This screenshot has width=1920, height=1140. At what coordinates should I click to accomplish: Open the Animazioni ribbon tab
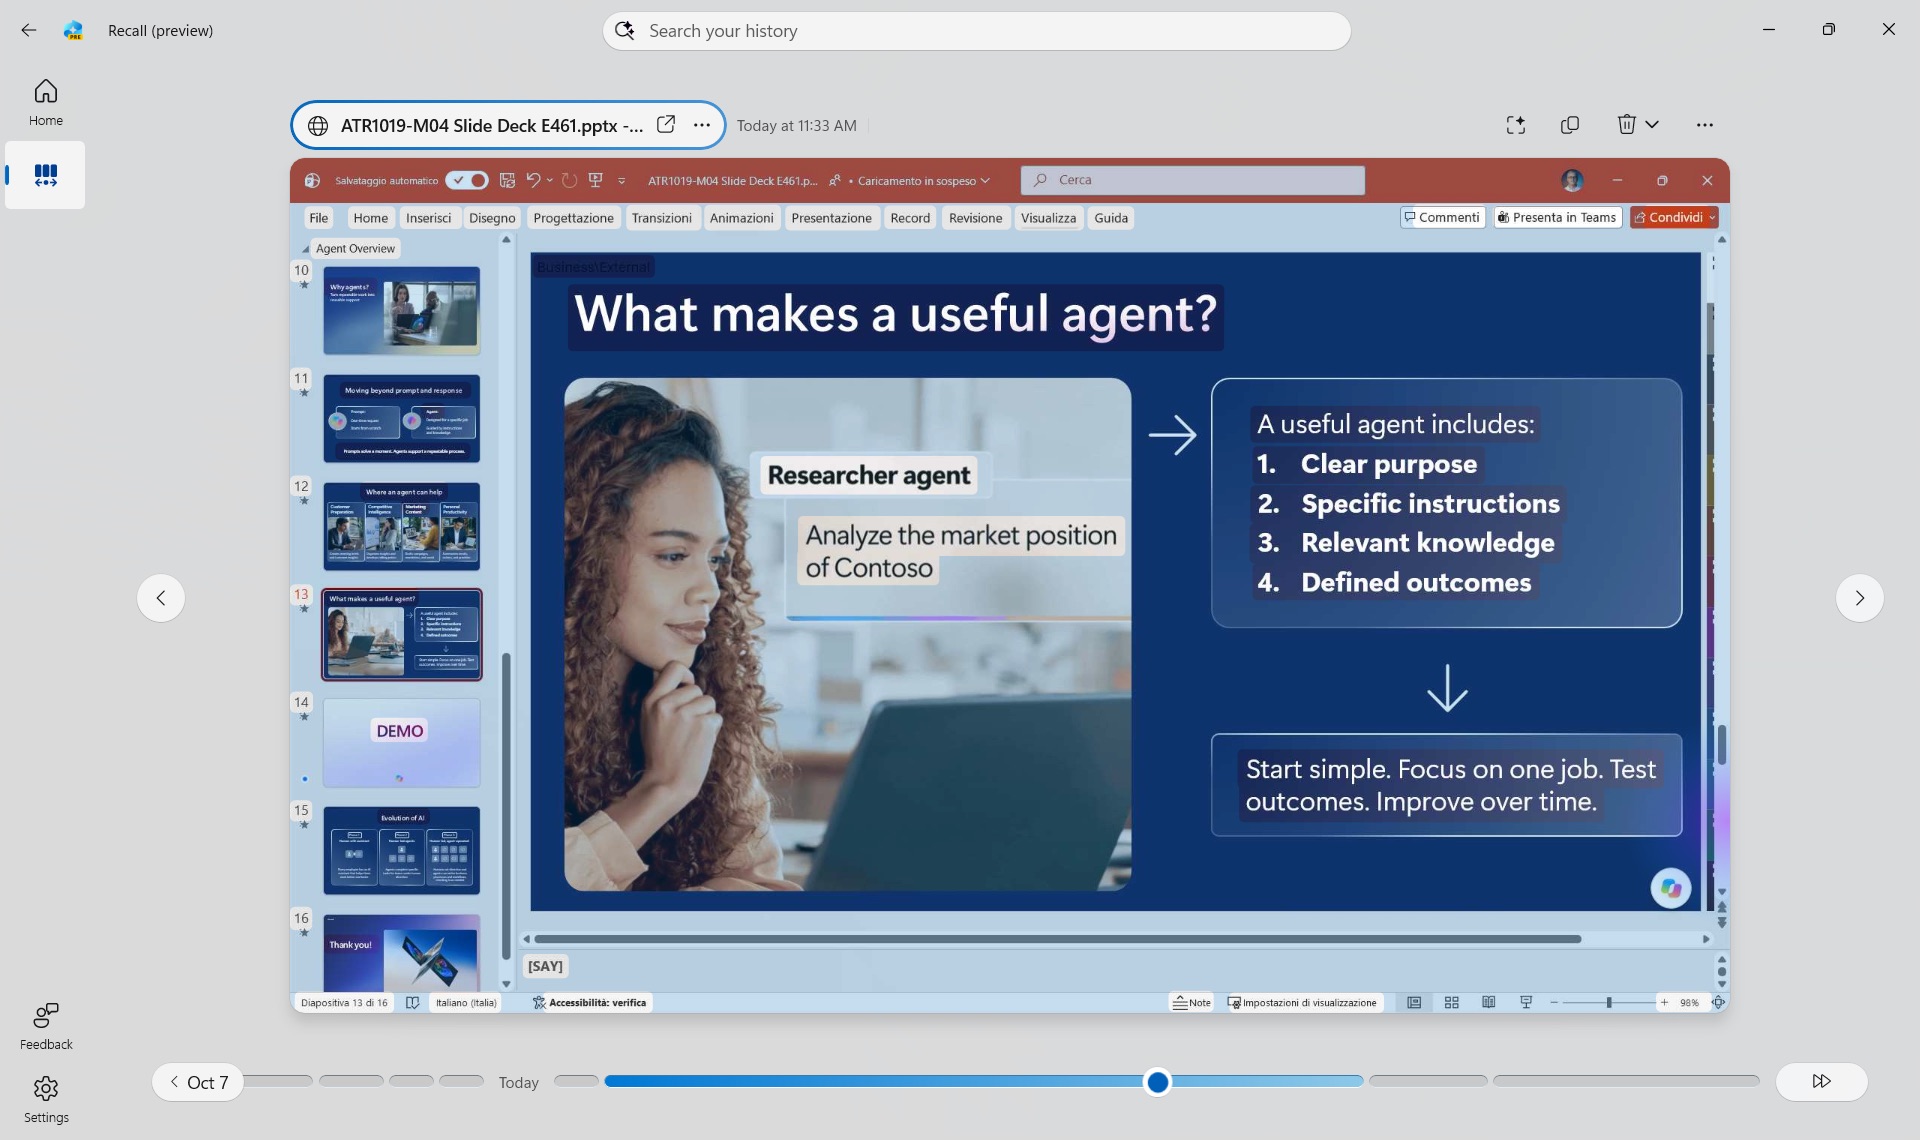(741, 218)
